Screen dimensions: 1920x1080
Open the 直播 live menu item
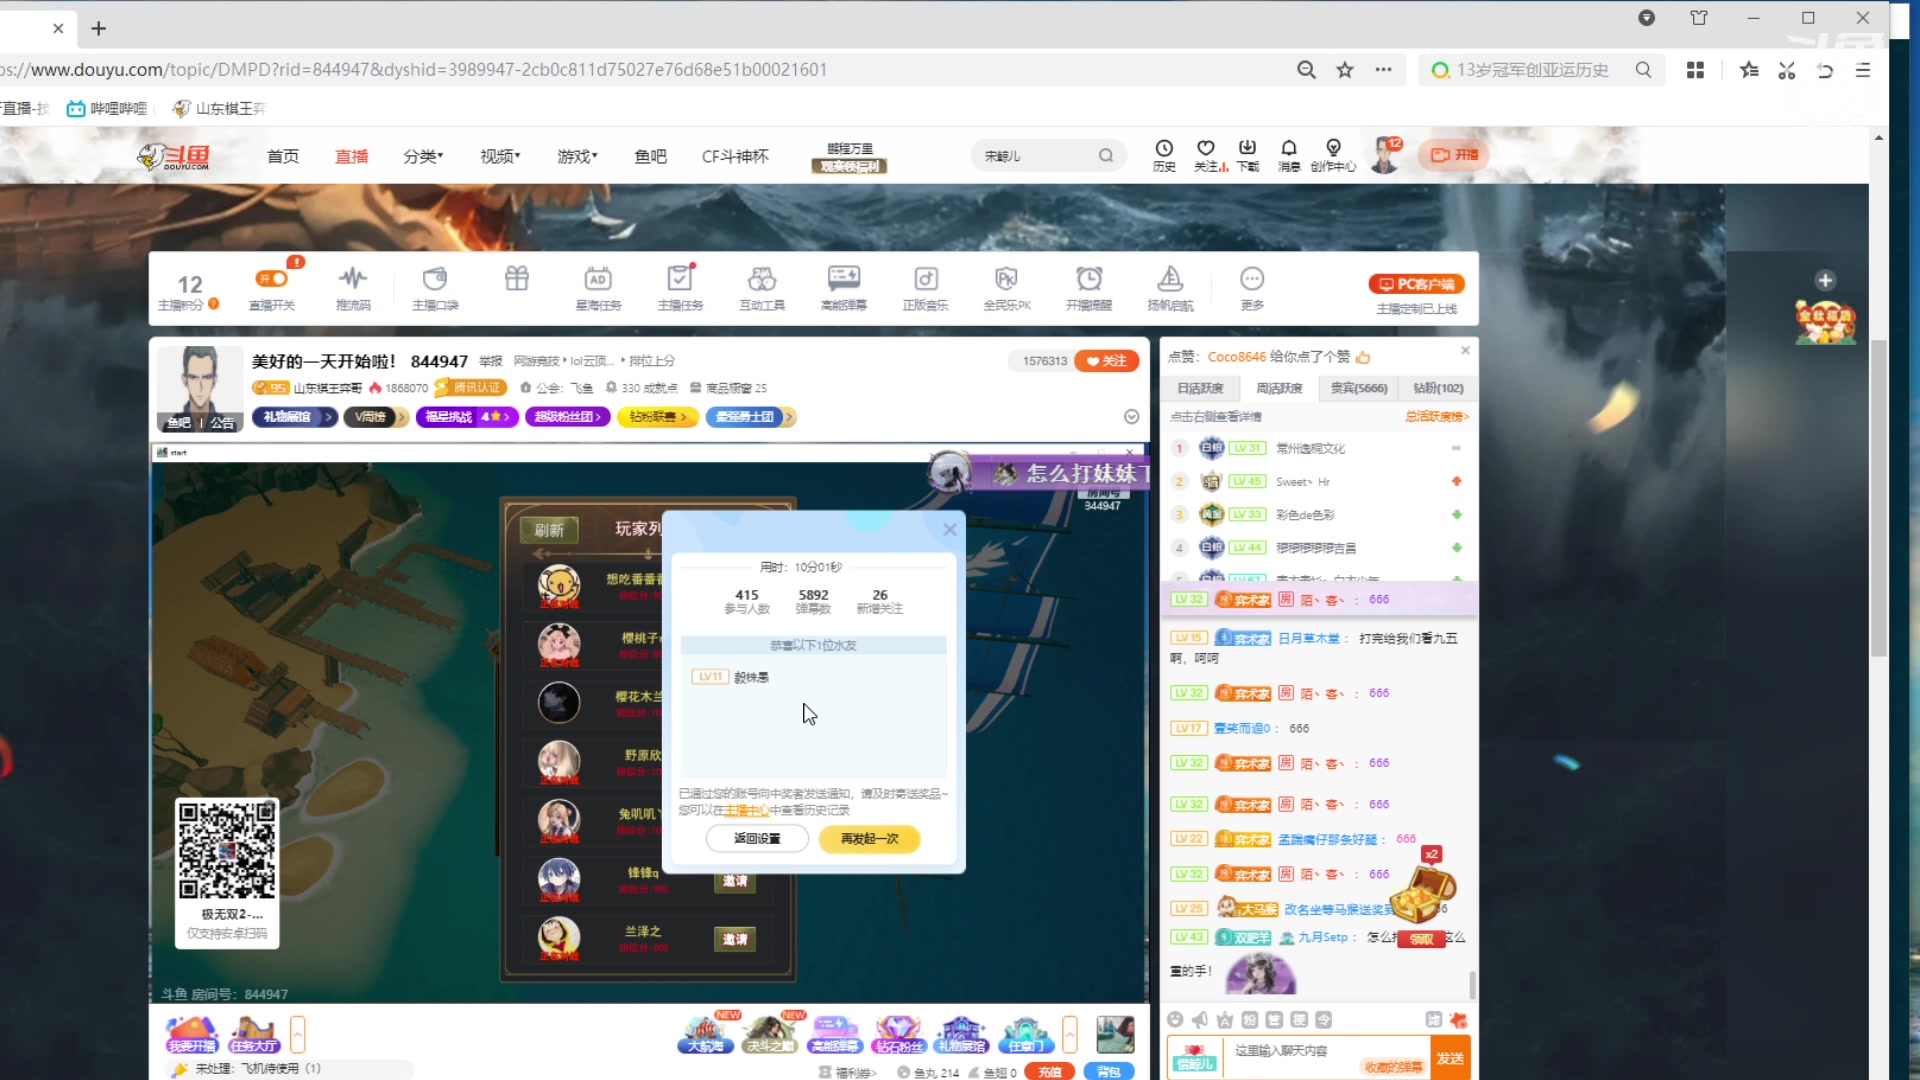coord(351,156)
